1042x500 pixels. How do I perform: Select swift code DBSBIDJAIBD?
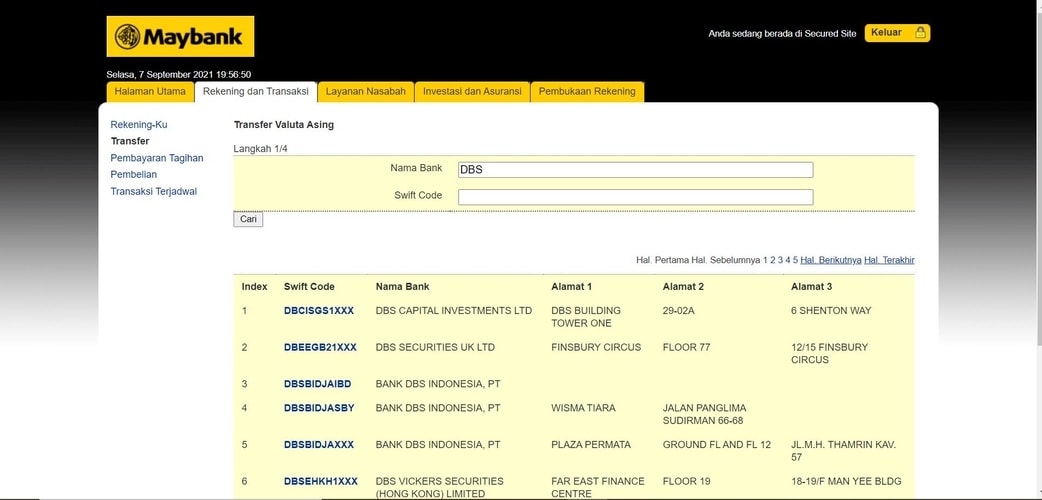click(317, 384)
